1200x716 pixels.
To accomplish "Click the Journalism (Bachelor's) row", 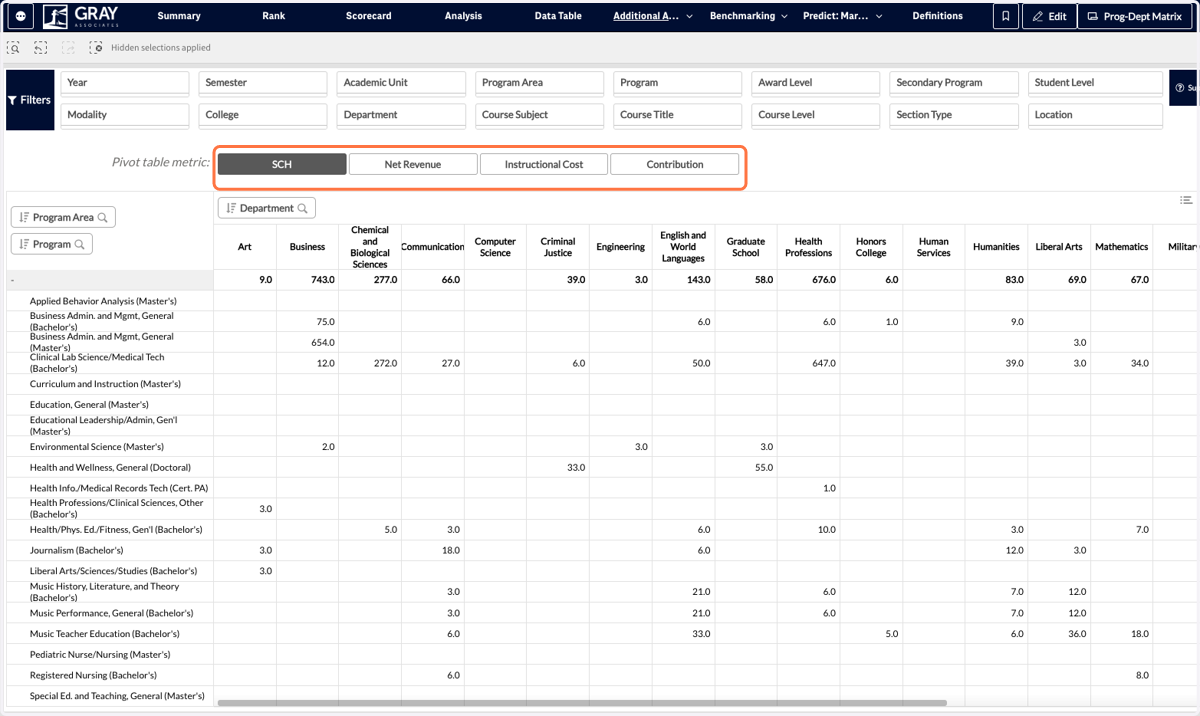I will pos(110,550).
